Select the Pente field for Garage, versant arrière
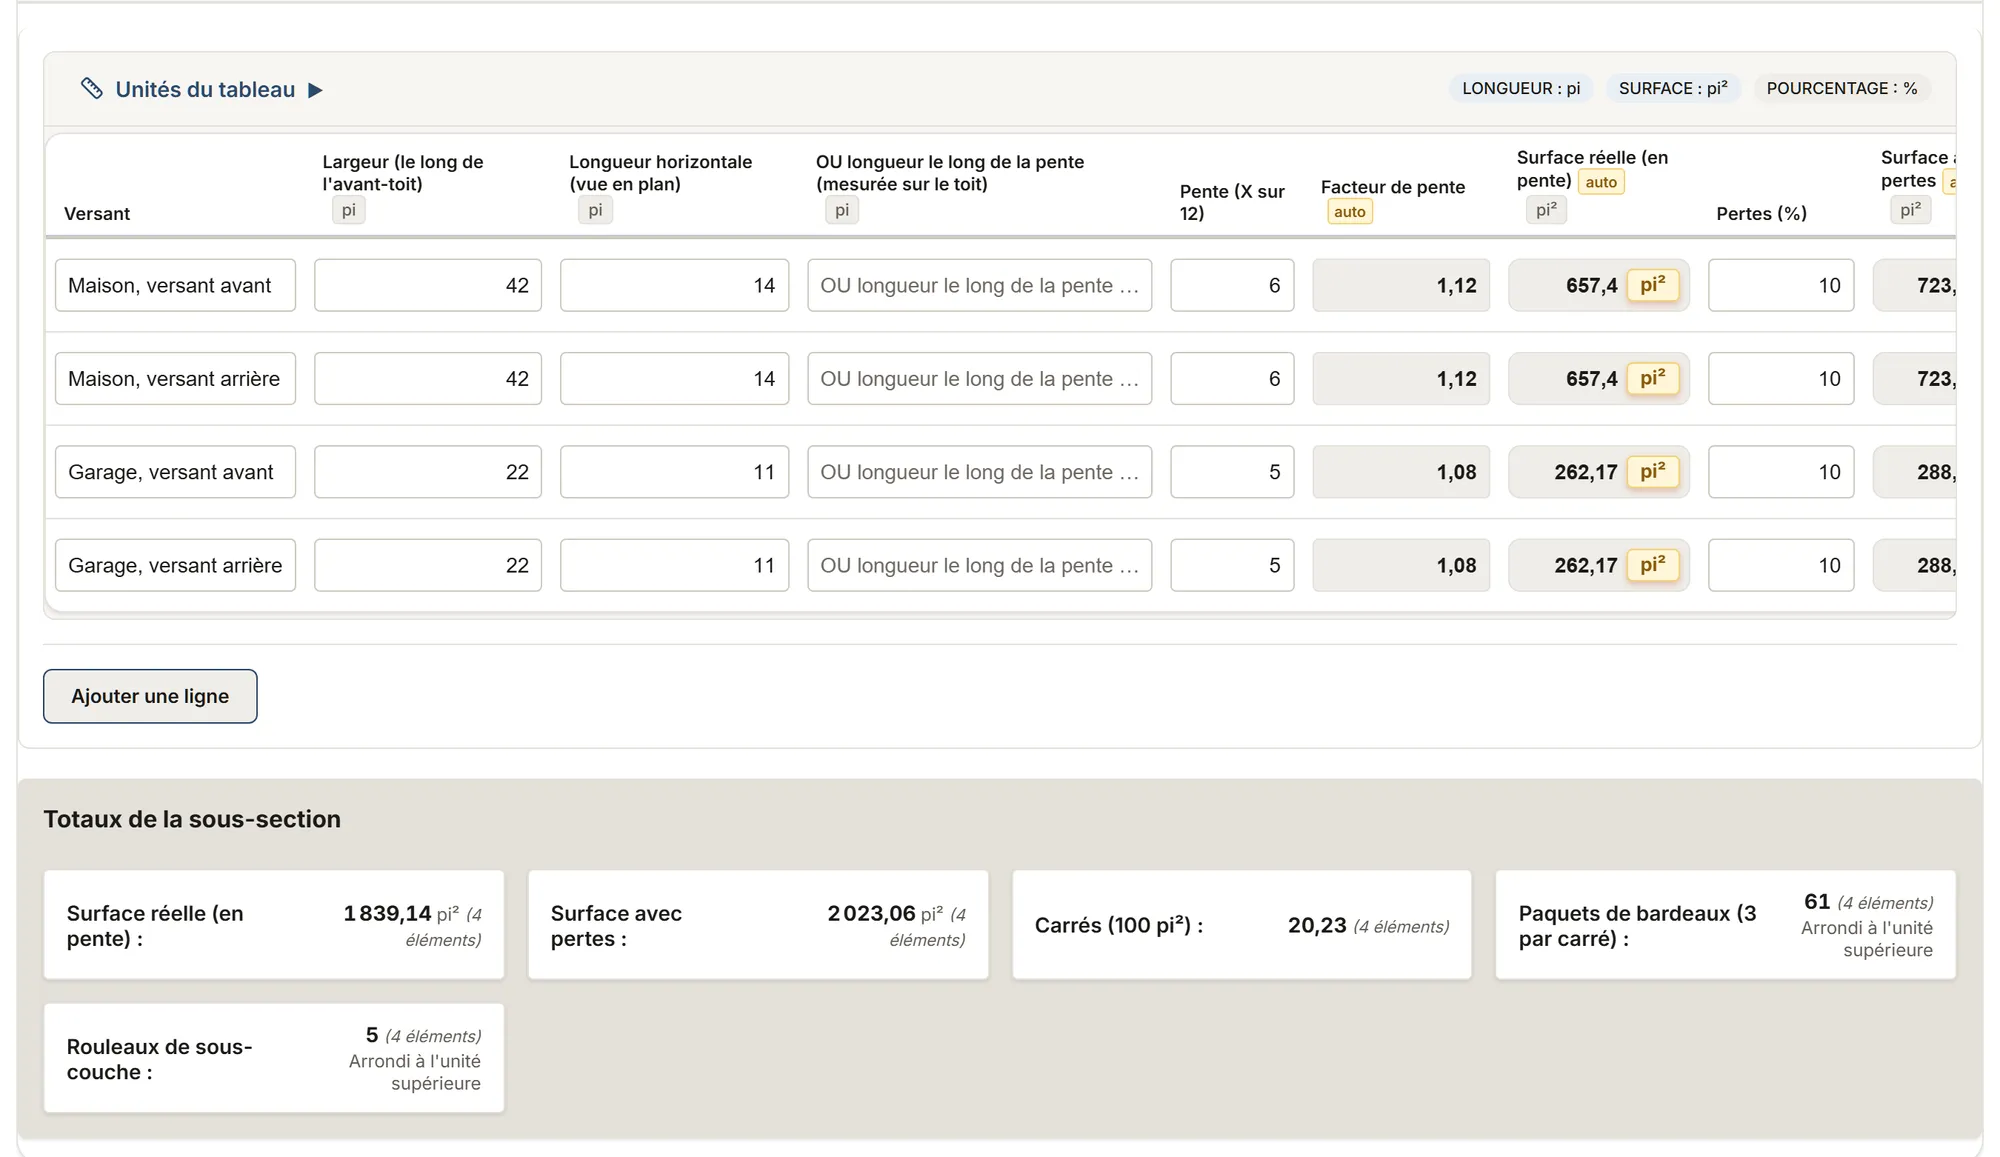This screenshot has width=2000, height=1157. coord(1232,565)
